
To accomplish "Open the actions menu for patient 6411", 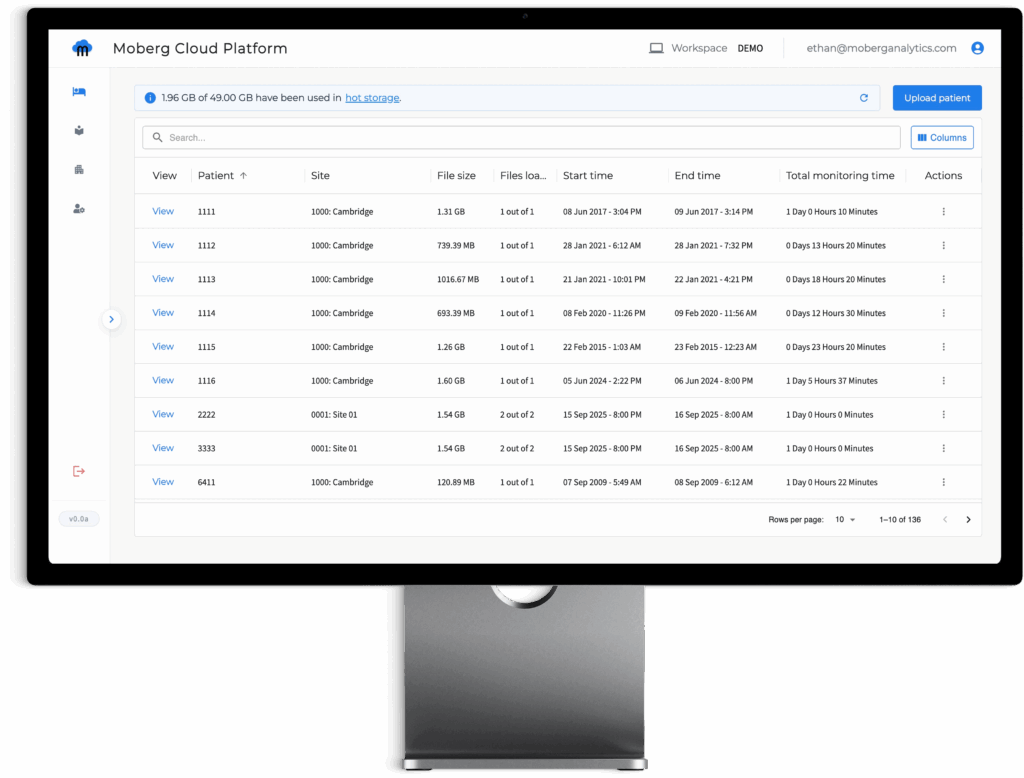I will pos(943,481).
